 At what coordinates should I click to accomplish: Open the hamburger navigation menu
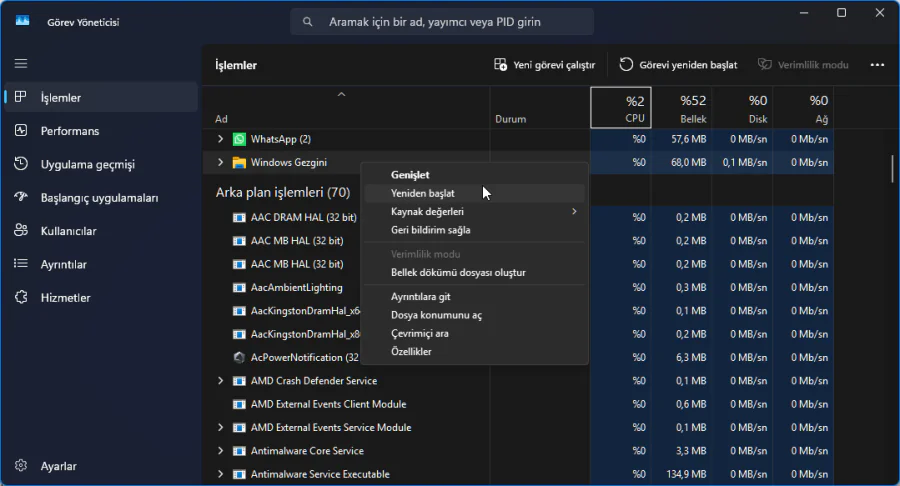21,64
